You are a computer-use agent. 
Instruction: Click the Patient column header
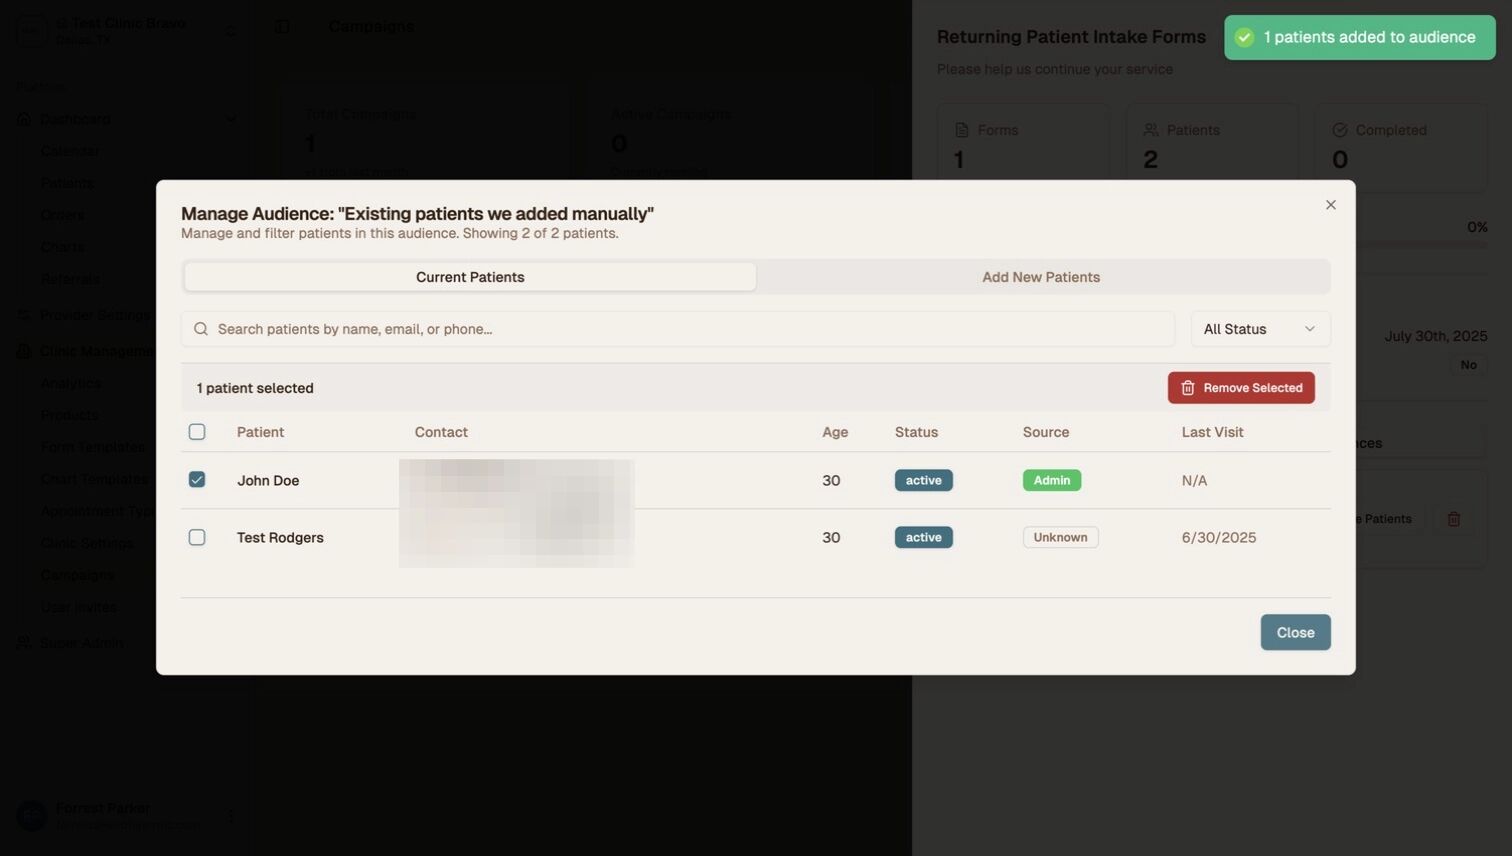(x=260, y=432)
